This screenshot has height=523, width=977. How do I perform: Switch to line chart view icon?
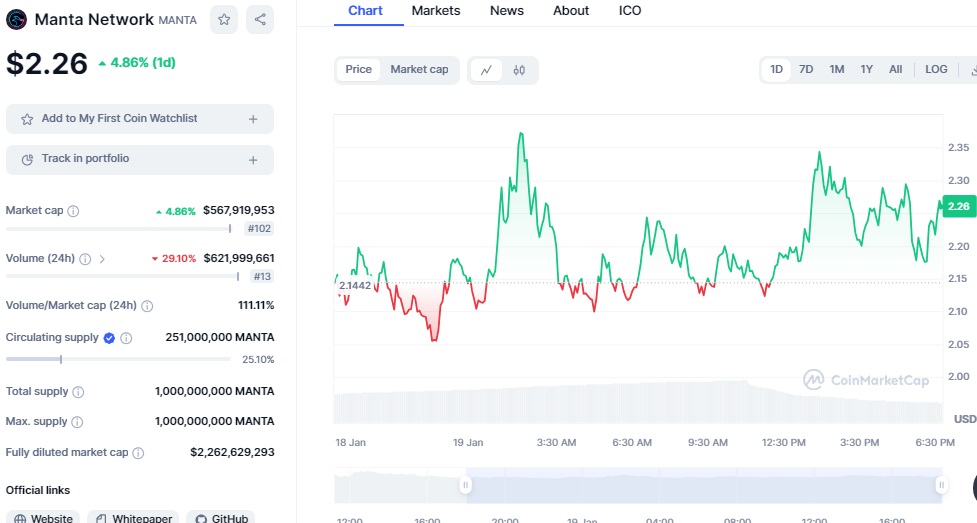[486, 70]
